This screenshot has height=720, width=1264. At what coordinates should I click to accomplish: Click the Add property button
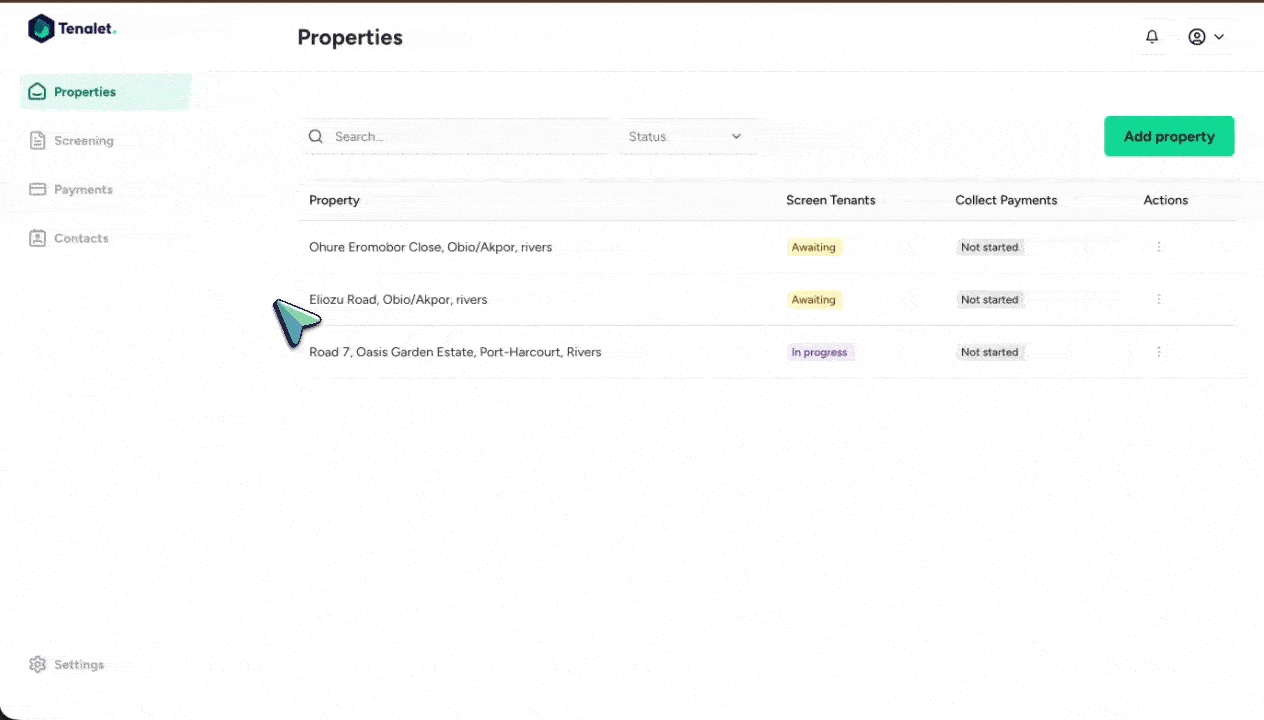coord(1169,136)
